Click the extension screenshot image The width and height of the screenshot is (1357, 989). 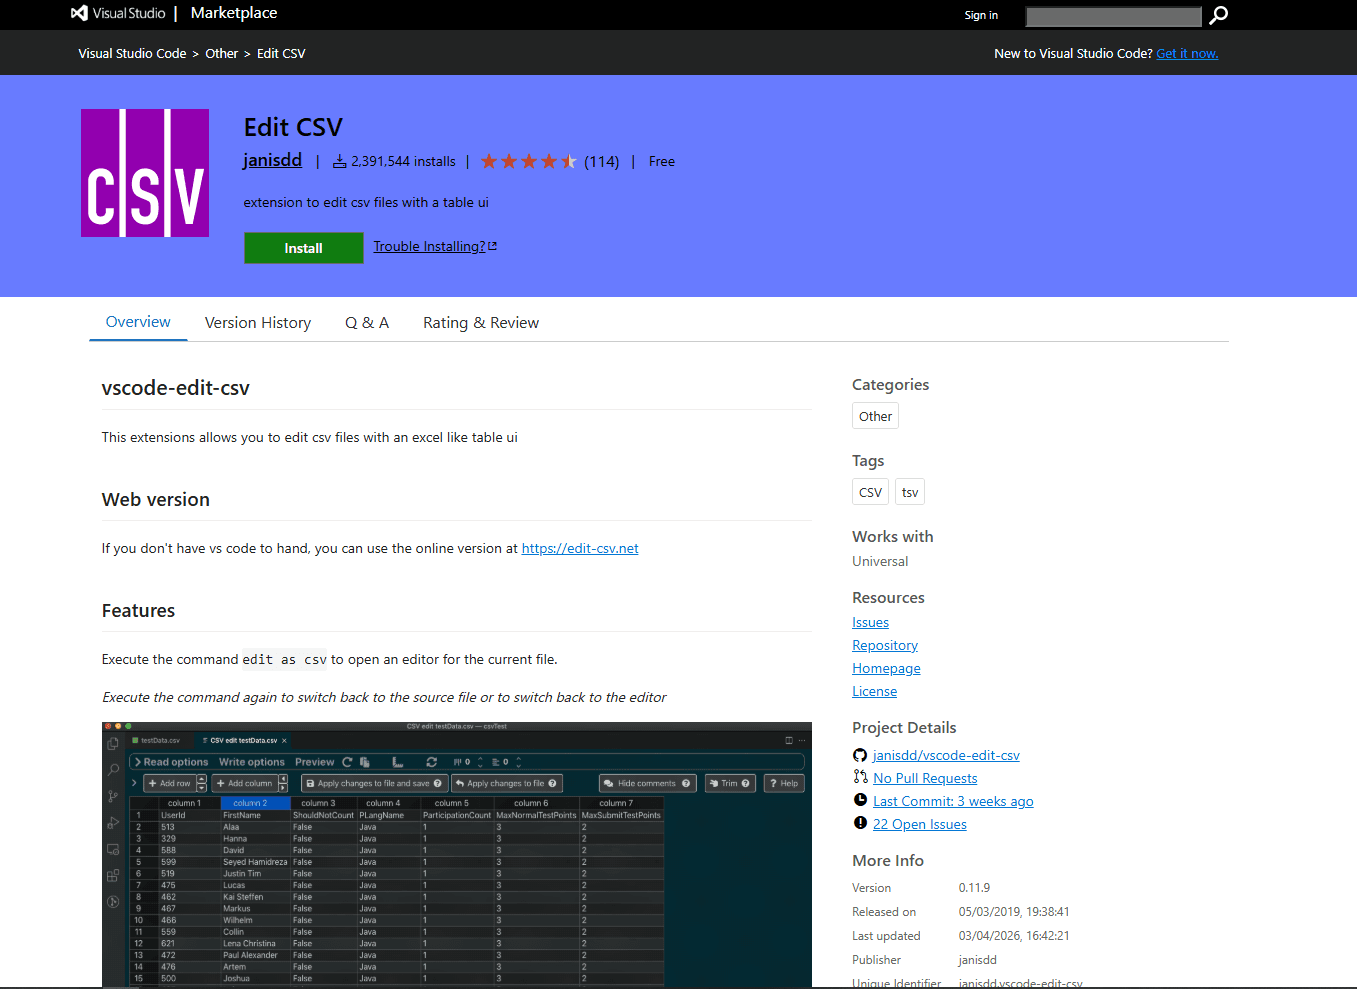click(457, 855)
